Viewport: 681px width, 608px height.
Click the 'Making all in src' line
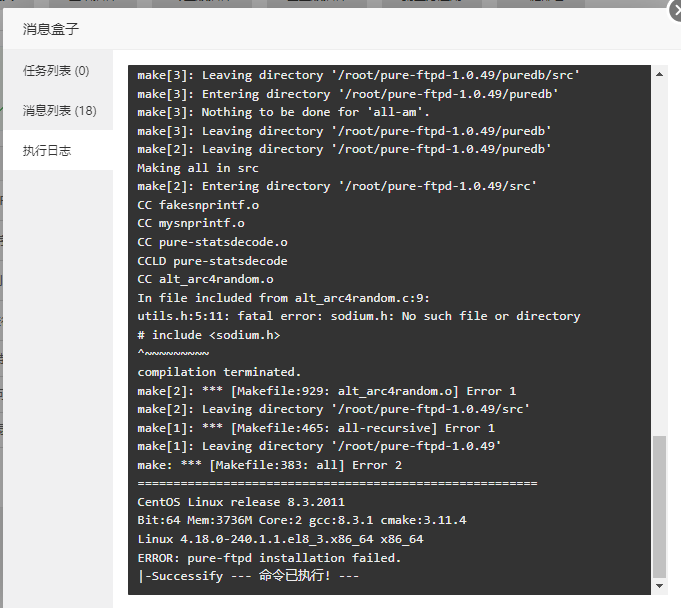[198, 168]
